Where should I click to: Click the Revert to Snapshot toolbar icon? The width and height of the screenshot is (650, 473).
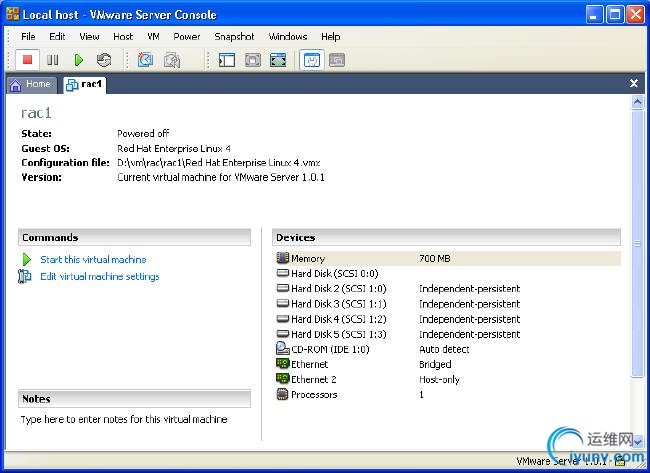click(172, 60)
